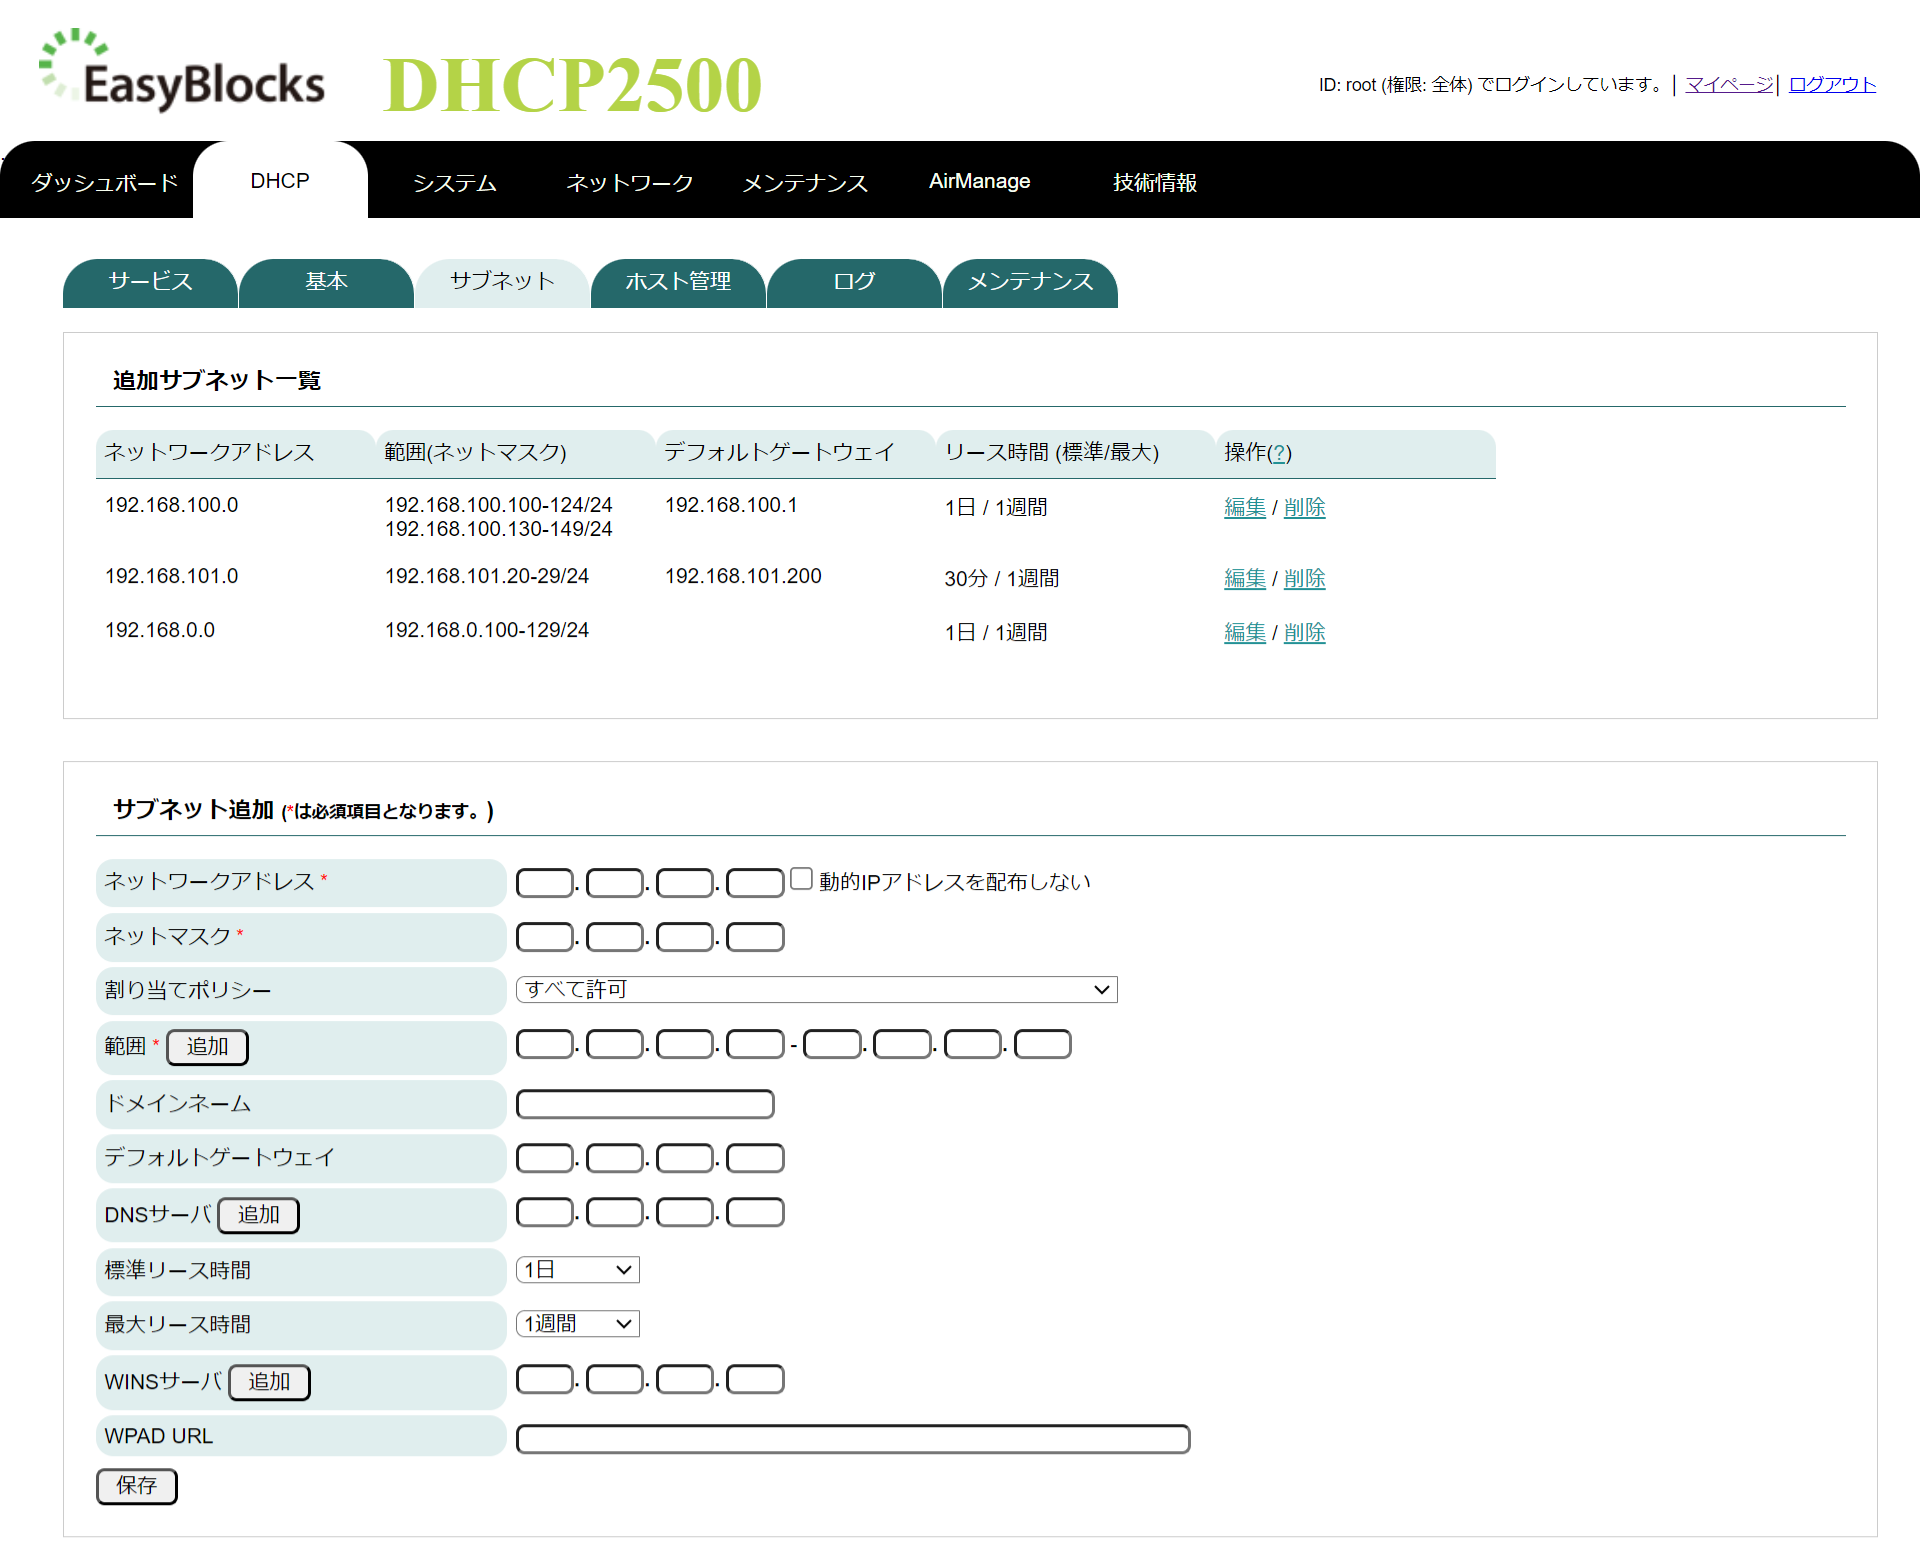The width and height of the screenshot is (1920, 1568).
Task: Select the 192.168.100.0 network address cell
Action: click(172, 505)
